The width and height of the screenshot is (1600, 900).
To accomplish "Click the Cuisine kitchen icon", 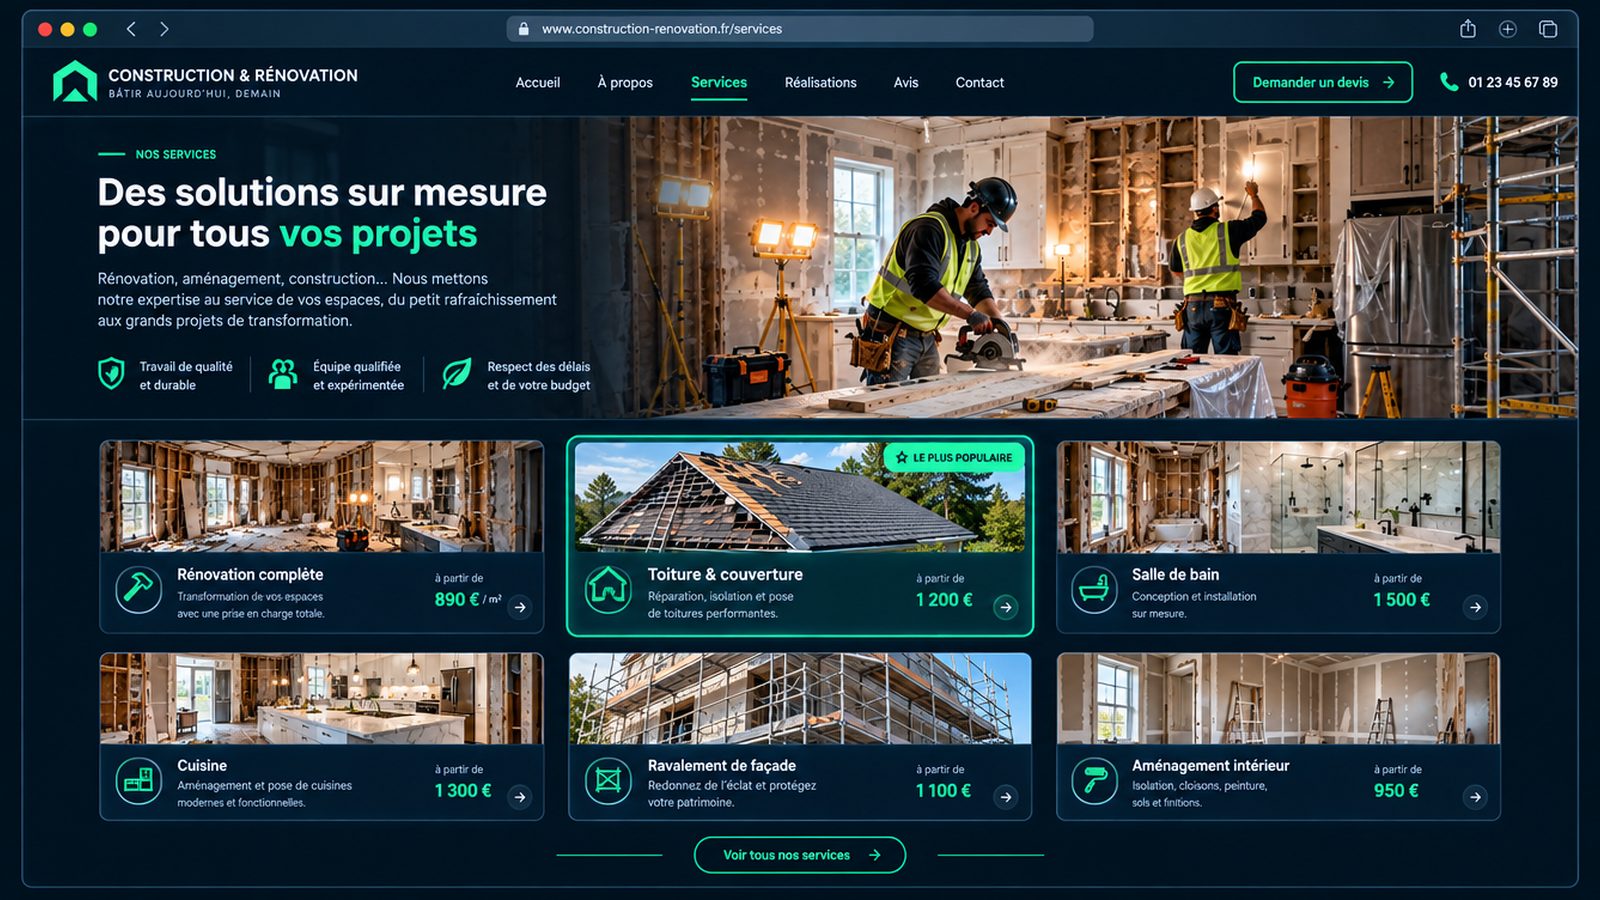I will 138,781.
